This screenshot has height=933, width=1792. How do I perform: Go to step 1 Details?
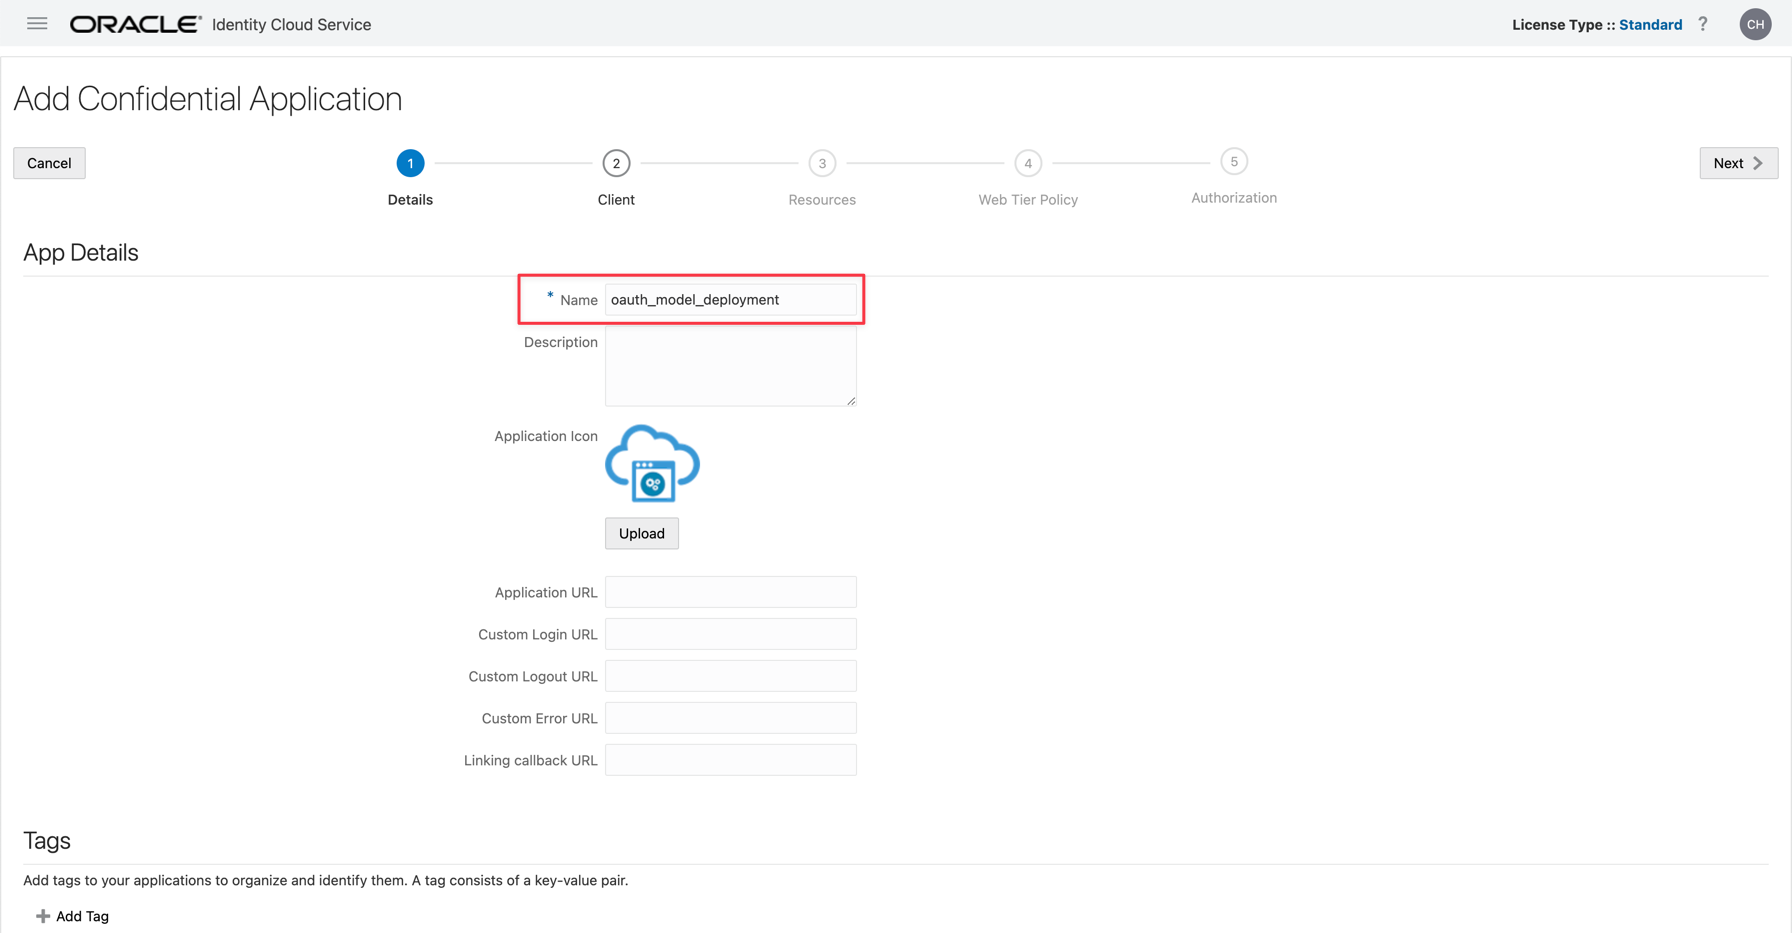[x=410, y=163]
